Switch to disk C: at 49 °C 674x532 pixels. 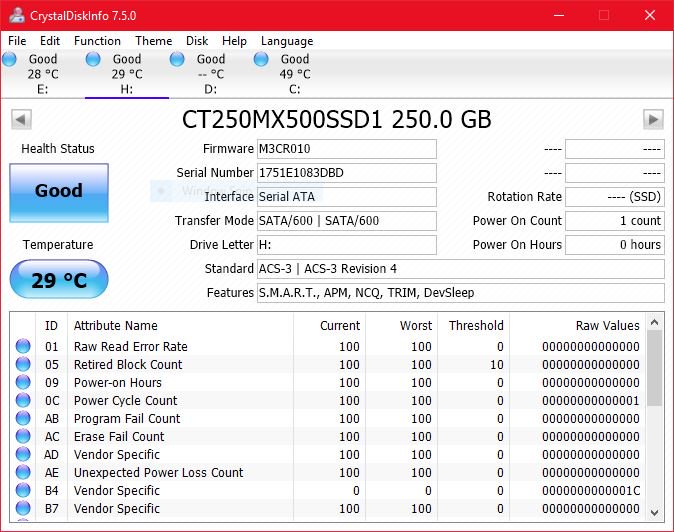click(294, 74)
